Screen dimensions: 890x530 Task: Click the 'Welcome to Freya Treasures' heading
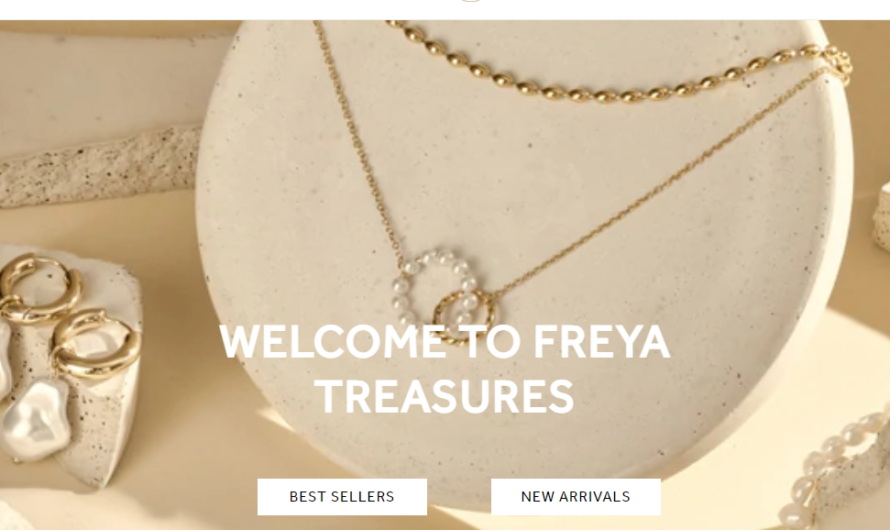445,369
